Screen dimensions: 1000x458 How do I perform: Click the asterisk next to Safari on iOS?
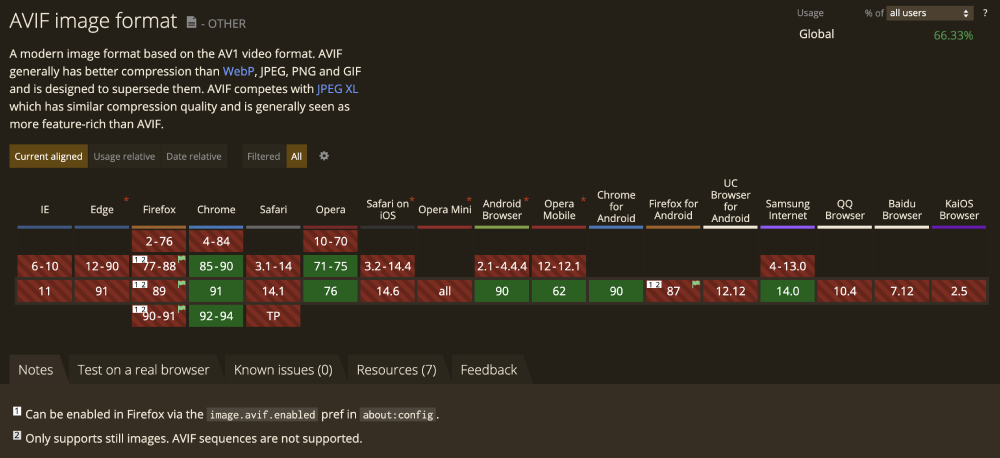pos(412,201)
